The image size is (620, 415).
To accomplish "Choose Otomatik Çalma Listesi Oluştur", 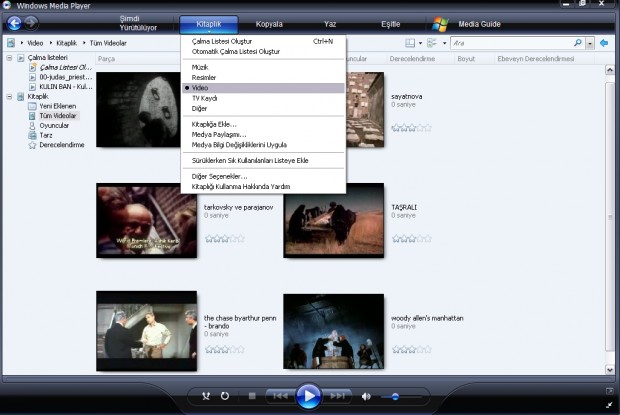I will [x=263, y=51].
